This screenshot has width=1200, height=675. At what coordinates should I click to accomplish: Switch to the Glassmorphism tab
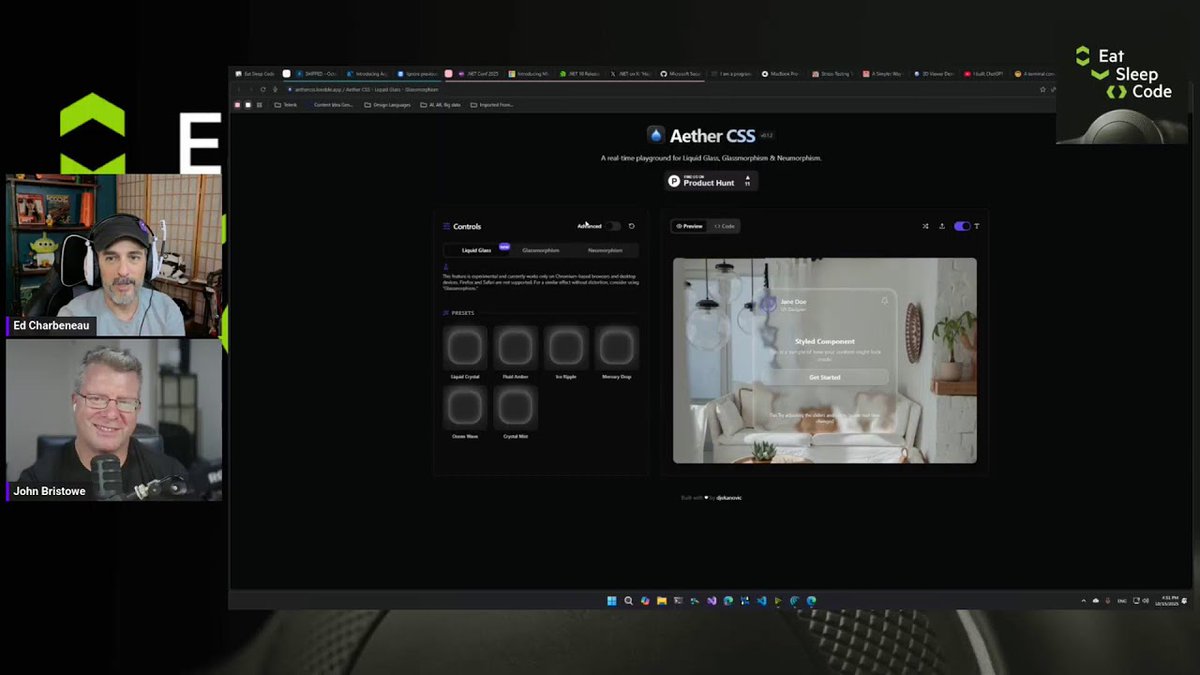tap(541, 250)
